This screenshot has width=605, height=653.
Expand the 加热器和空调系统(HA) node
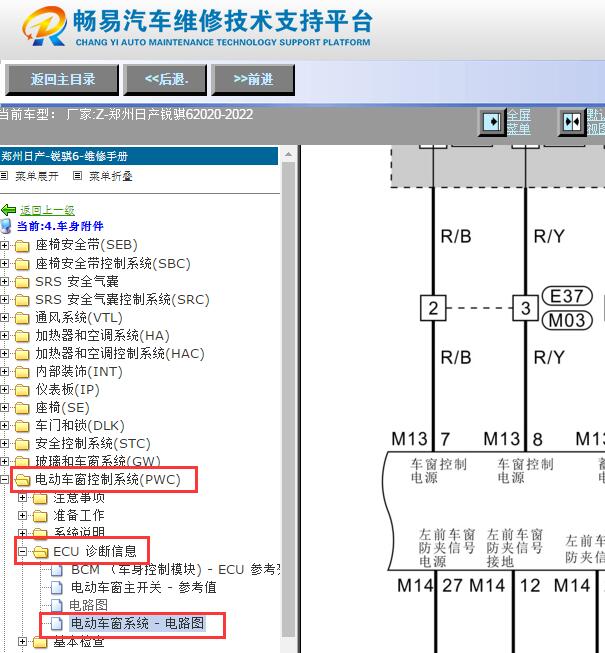click(4, 336)
